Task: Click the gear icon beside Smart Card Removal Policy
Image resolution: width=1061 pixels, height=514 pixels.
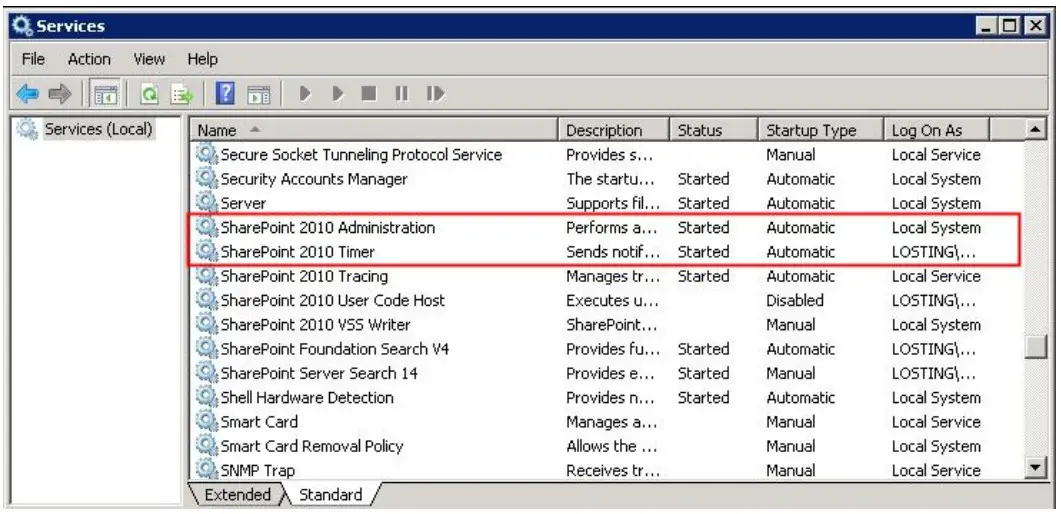Action: tap(206, 446)
